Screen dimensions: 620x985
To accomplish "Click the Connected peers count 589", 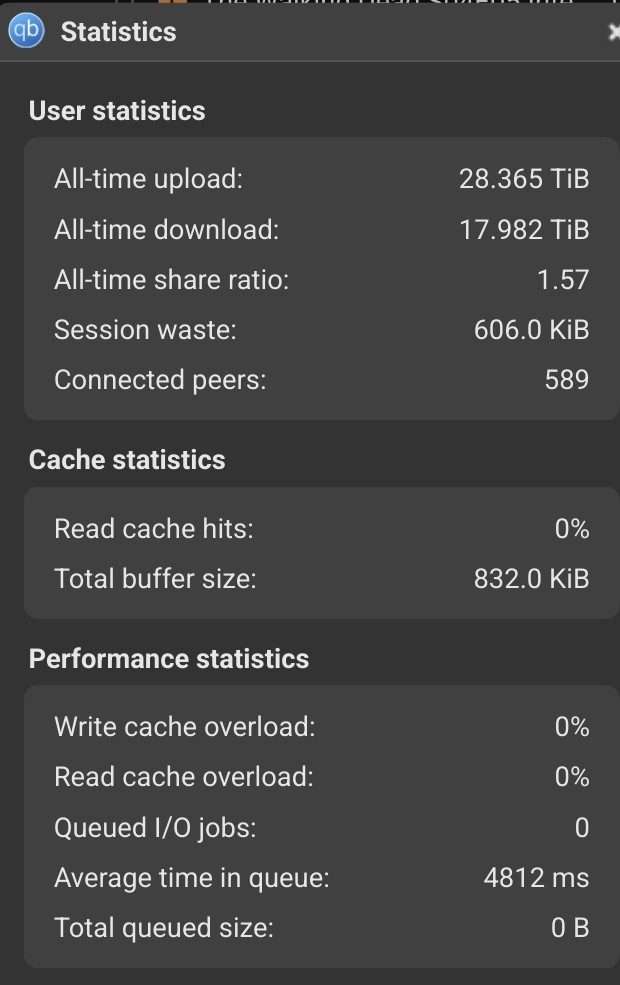I will [x=567, y=379].
